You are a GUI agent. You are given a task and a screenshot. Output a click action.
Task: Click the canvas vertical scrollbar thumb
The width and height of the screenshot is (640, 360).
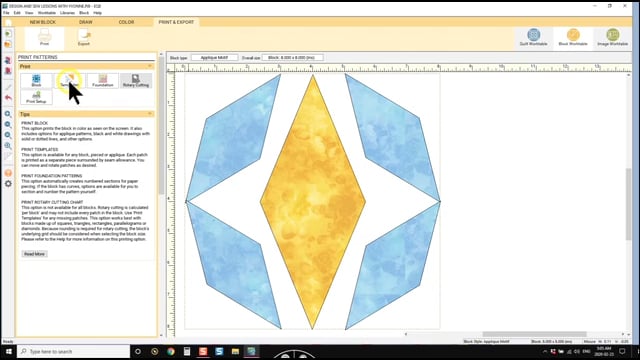coord(629,204)
